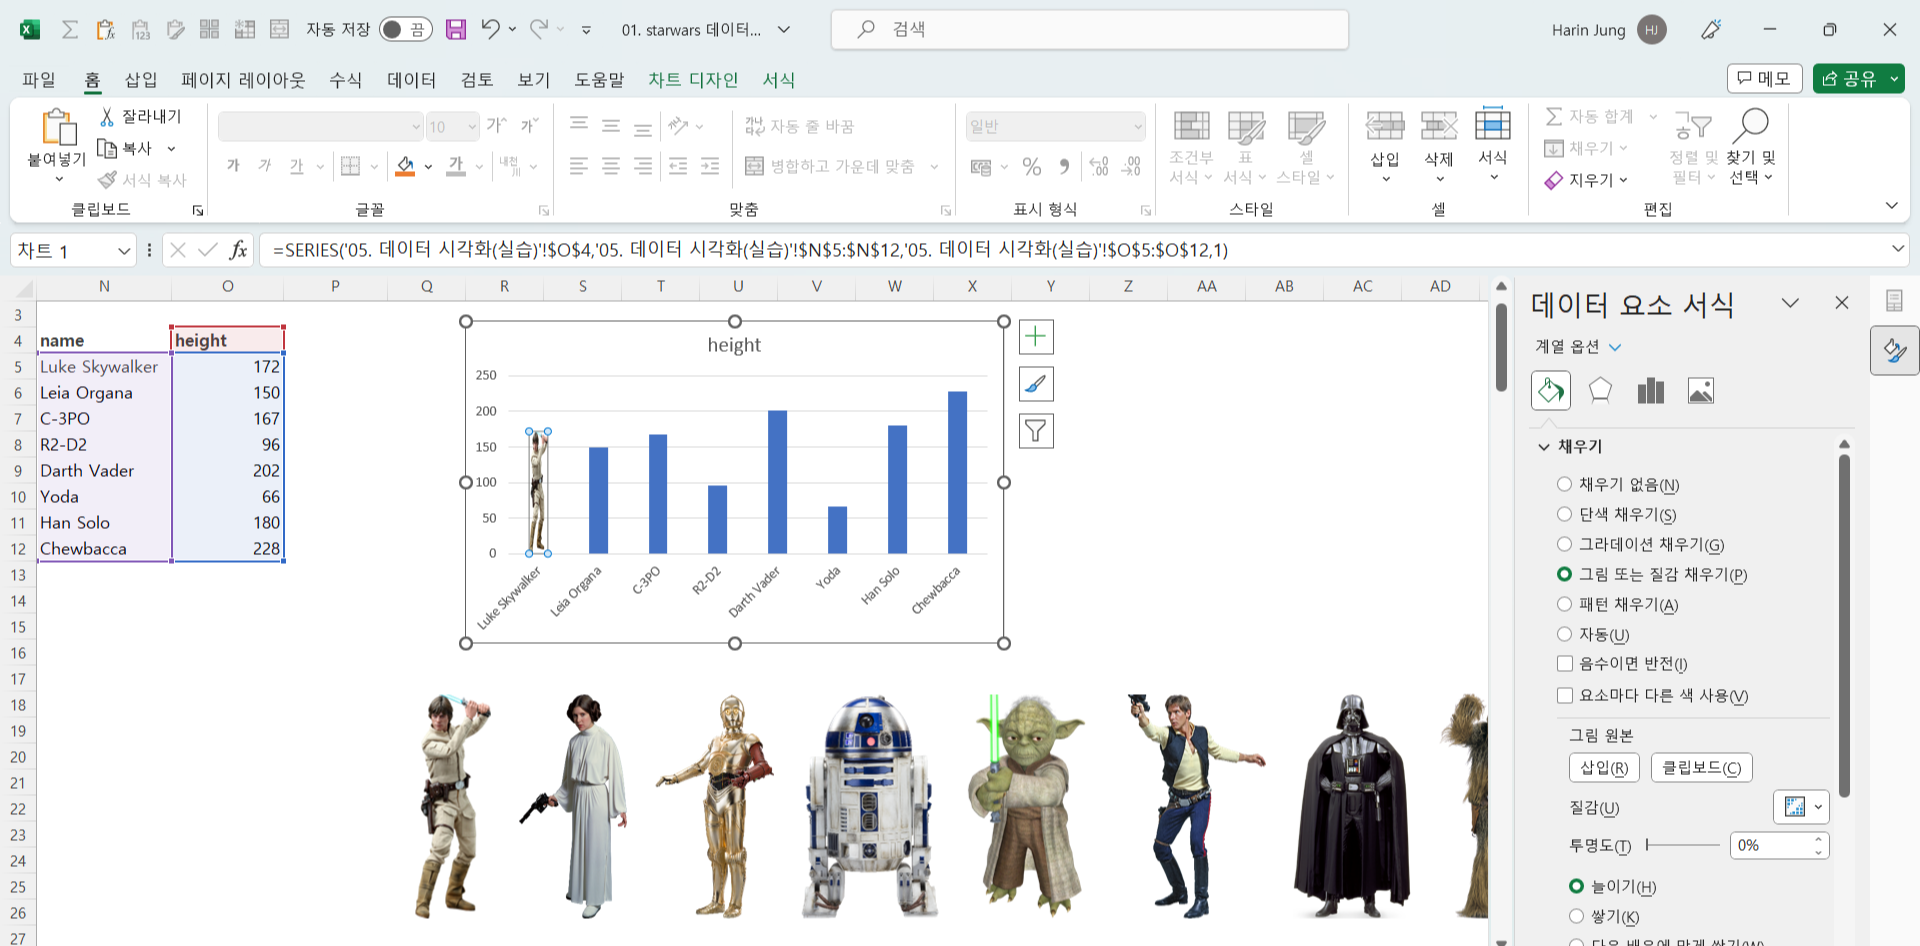Click the Transparency percentage stepper

click(x=1818, y=845)
